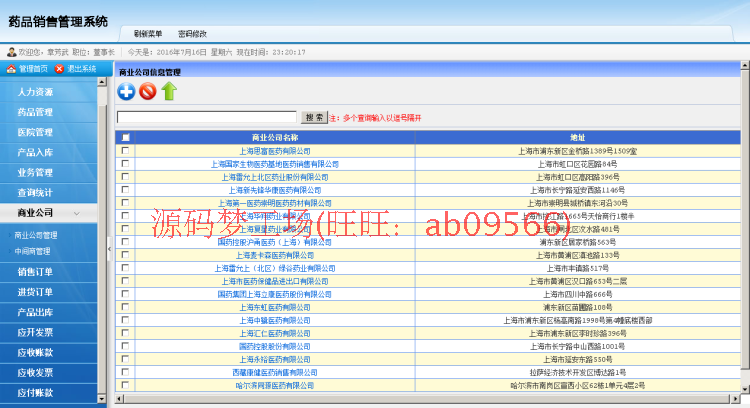This screenshot has height=408, width=750.
Task: Open company link 上海中魏医药有限公司
Action: (275, 320)
